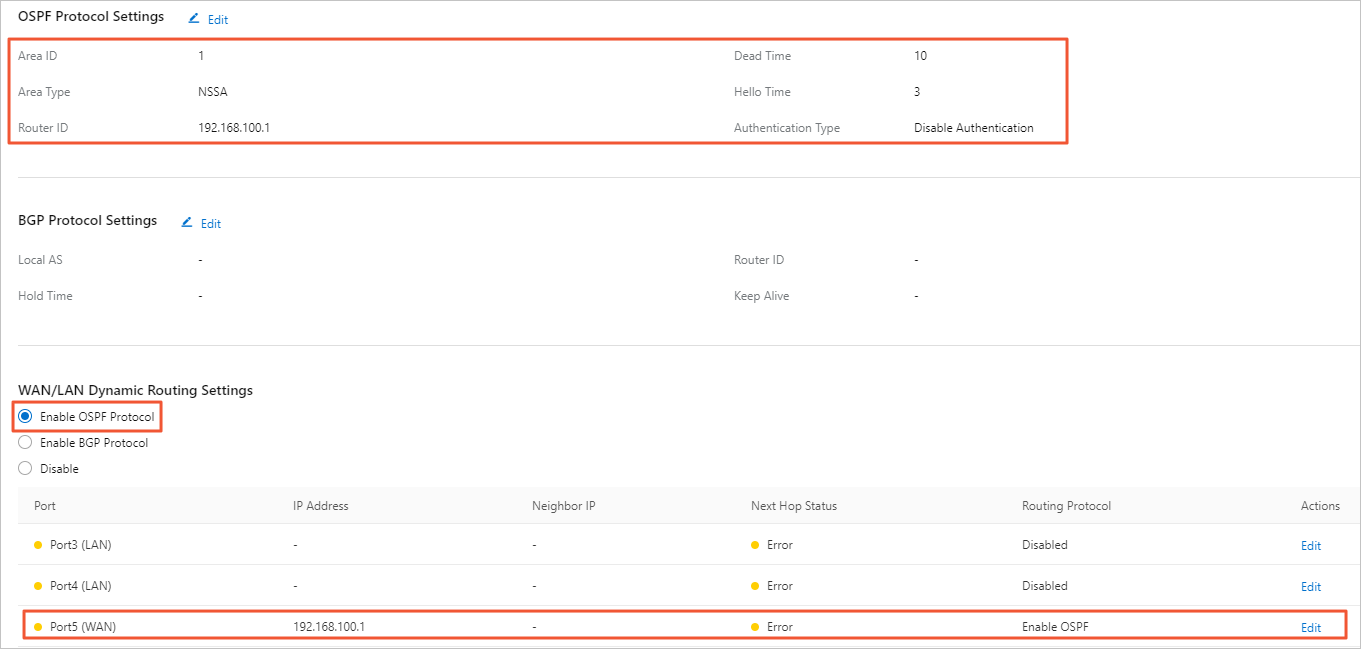The width and height of the screenshot is (1361, 649).
Task: Click the Local AS label
Action: click(x=40, y=260)
